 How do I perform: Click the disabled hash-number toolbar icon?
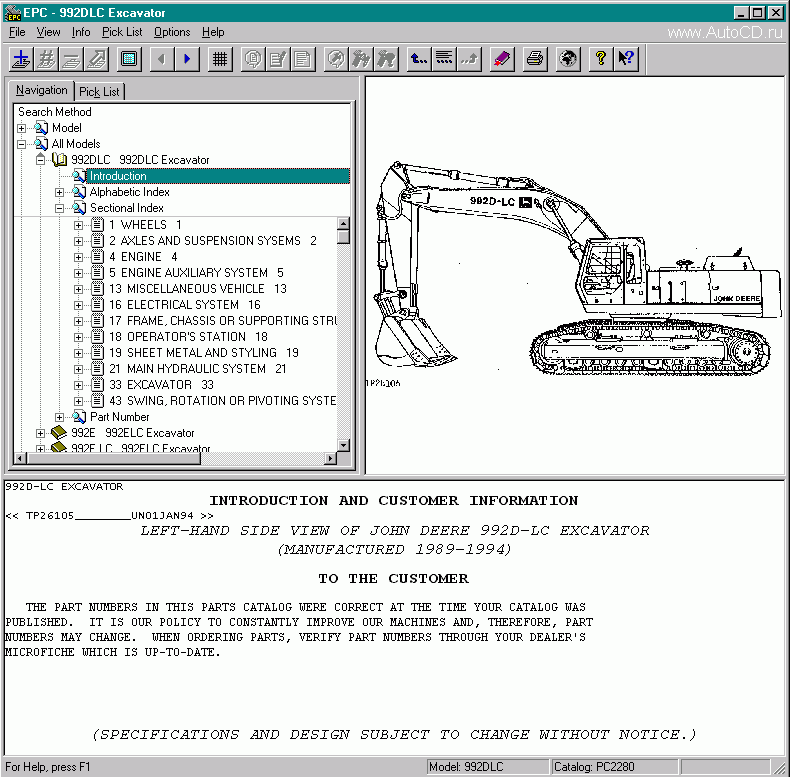pyautogui.click(x=46, y=59)
